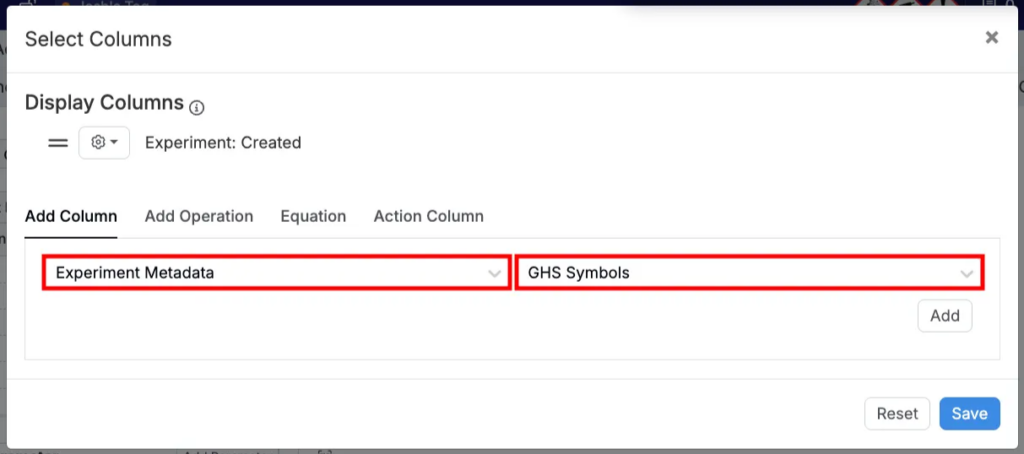
Task: Save the column selection
Action: (969, 414)
